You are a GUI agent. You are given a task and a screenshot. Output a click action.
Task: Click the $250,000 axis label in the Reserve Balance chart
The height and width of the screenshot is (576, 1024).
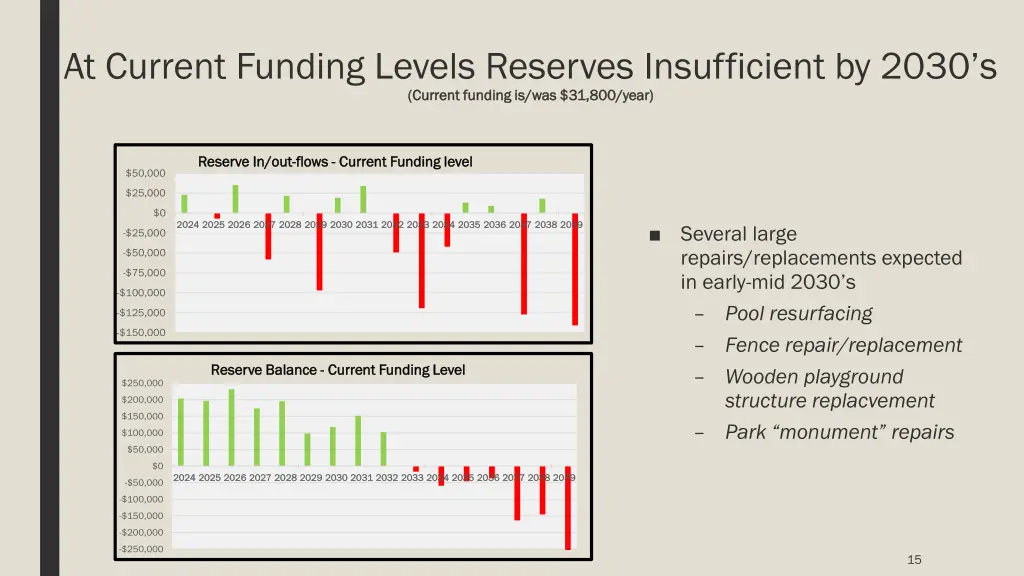pos(142,383)
